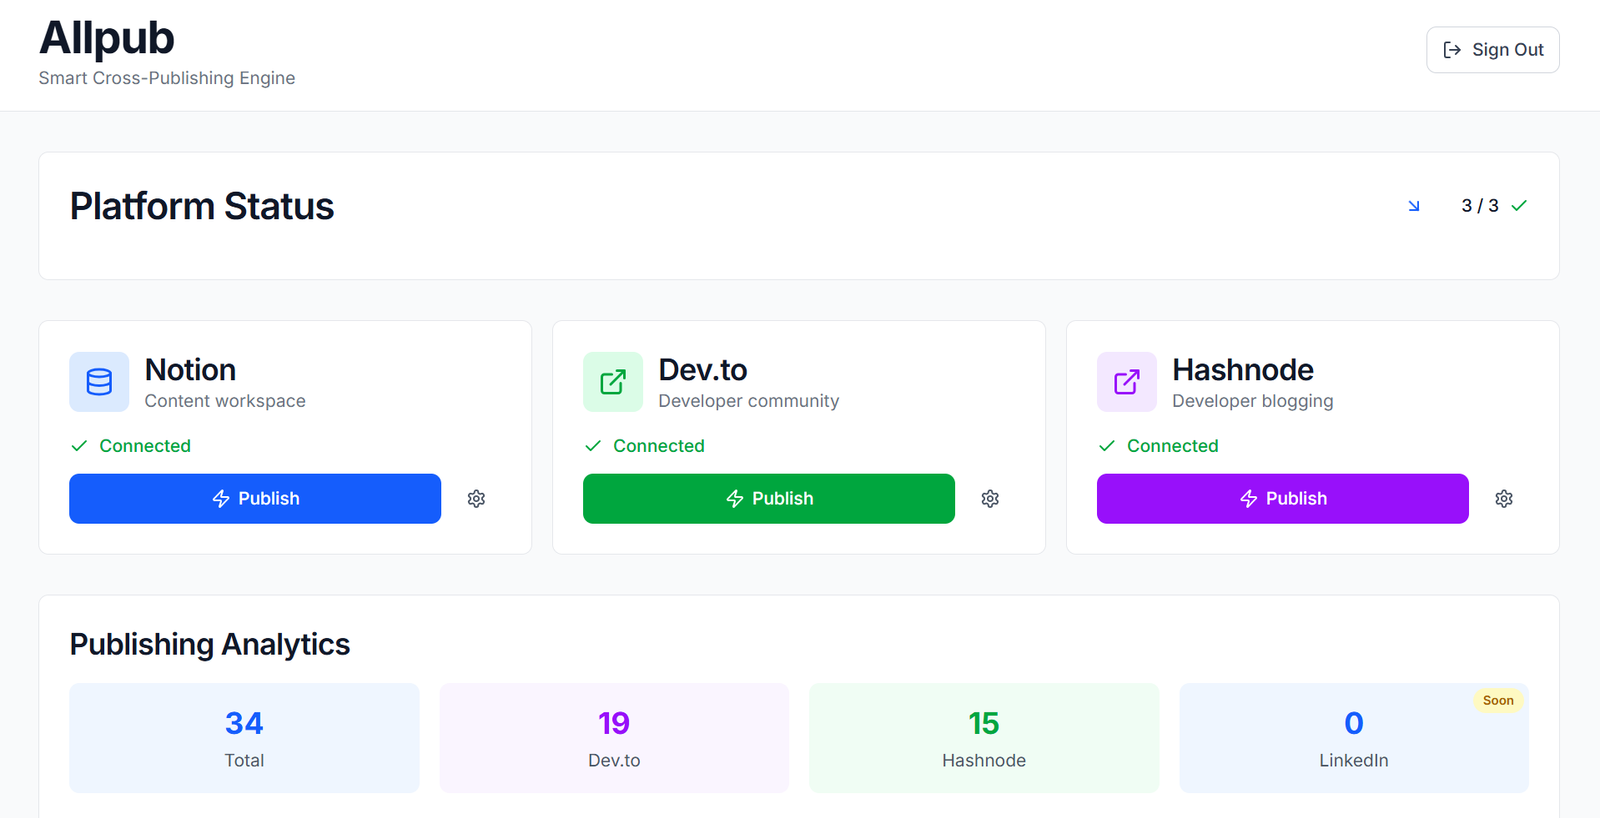Open Dev.to card settings gear

pyautogui.click(x=990, y=499)
